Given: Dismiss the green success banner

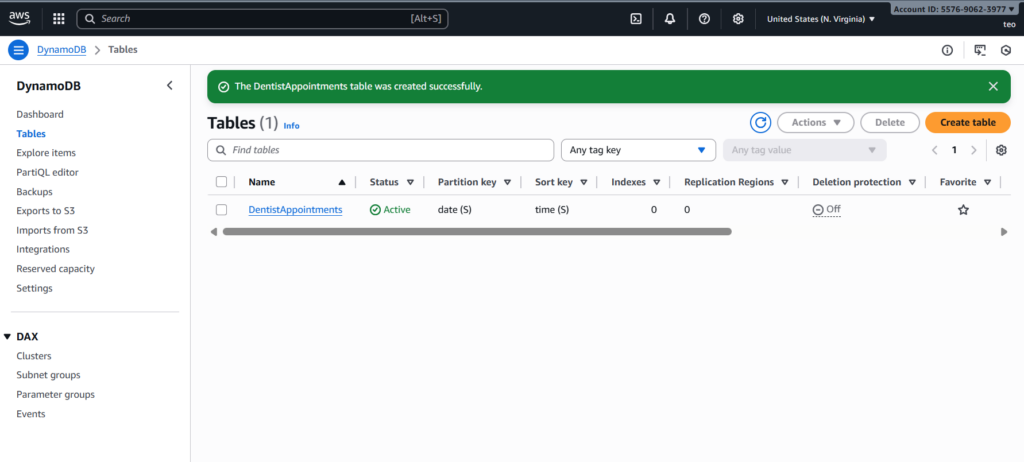Looking at the screenshot, I should (x=993, y=86).
